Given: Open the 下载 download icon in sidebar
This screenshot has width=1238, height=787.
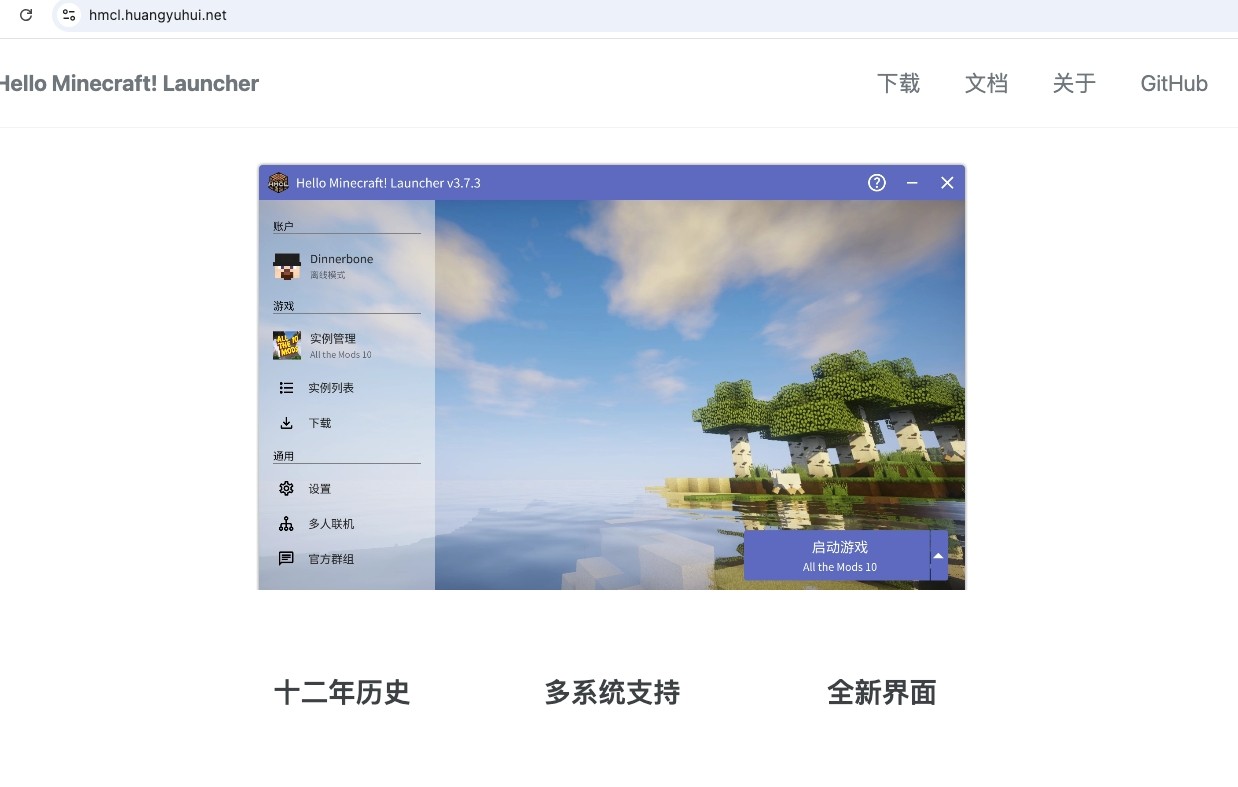Looking at the screenshot, I should coord(286,423).
